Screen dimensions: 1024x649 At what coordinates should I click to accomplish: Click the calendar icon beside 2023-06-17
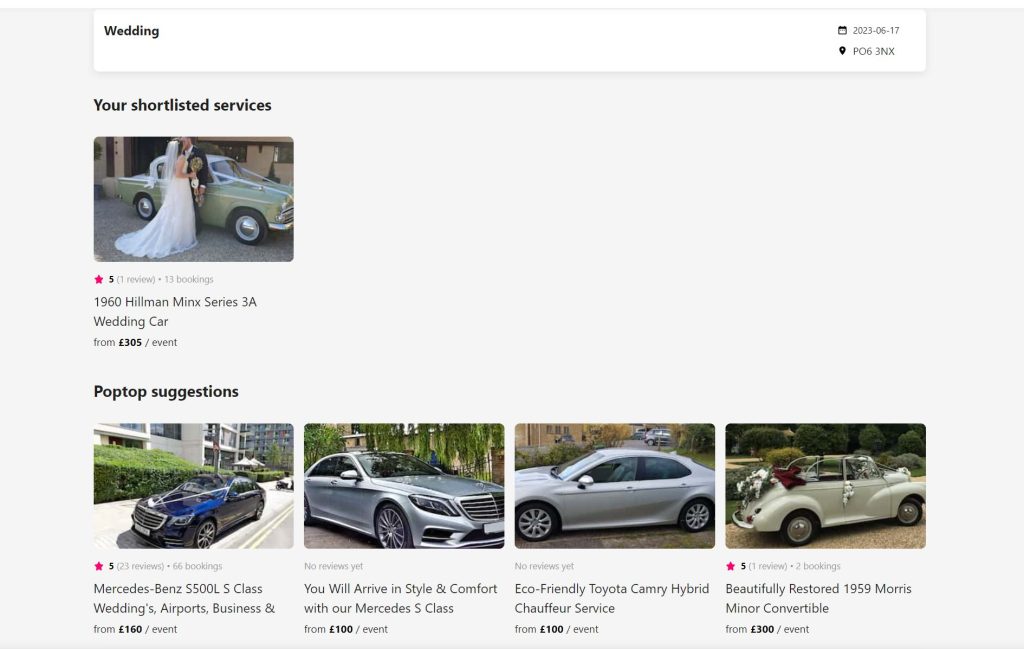click(x=842, y=31)
